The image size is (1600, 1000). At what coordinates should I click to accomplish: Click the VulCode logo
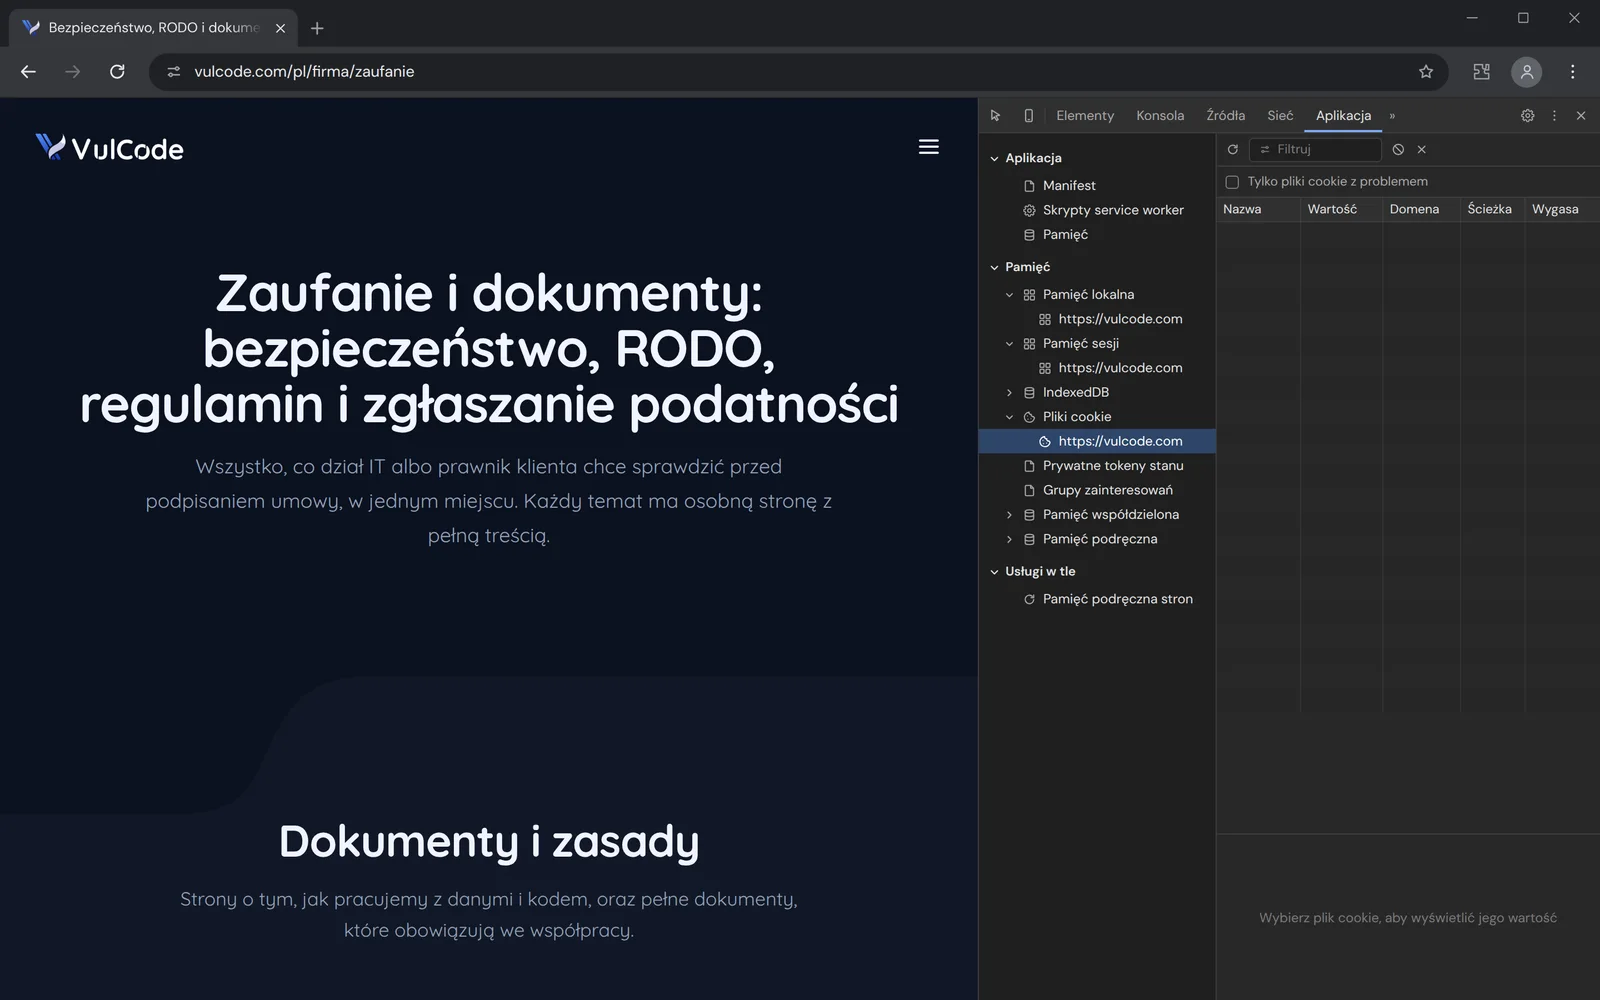110,148
